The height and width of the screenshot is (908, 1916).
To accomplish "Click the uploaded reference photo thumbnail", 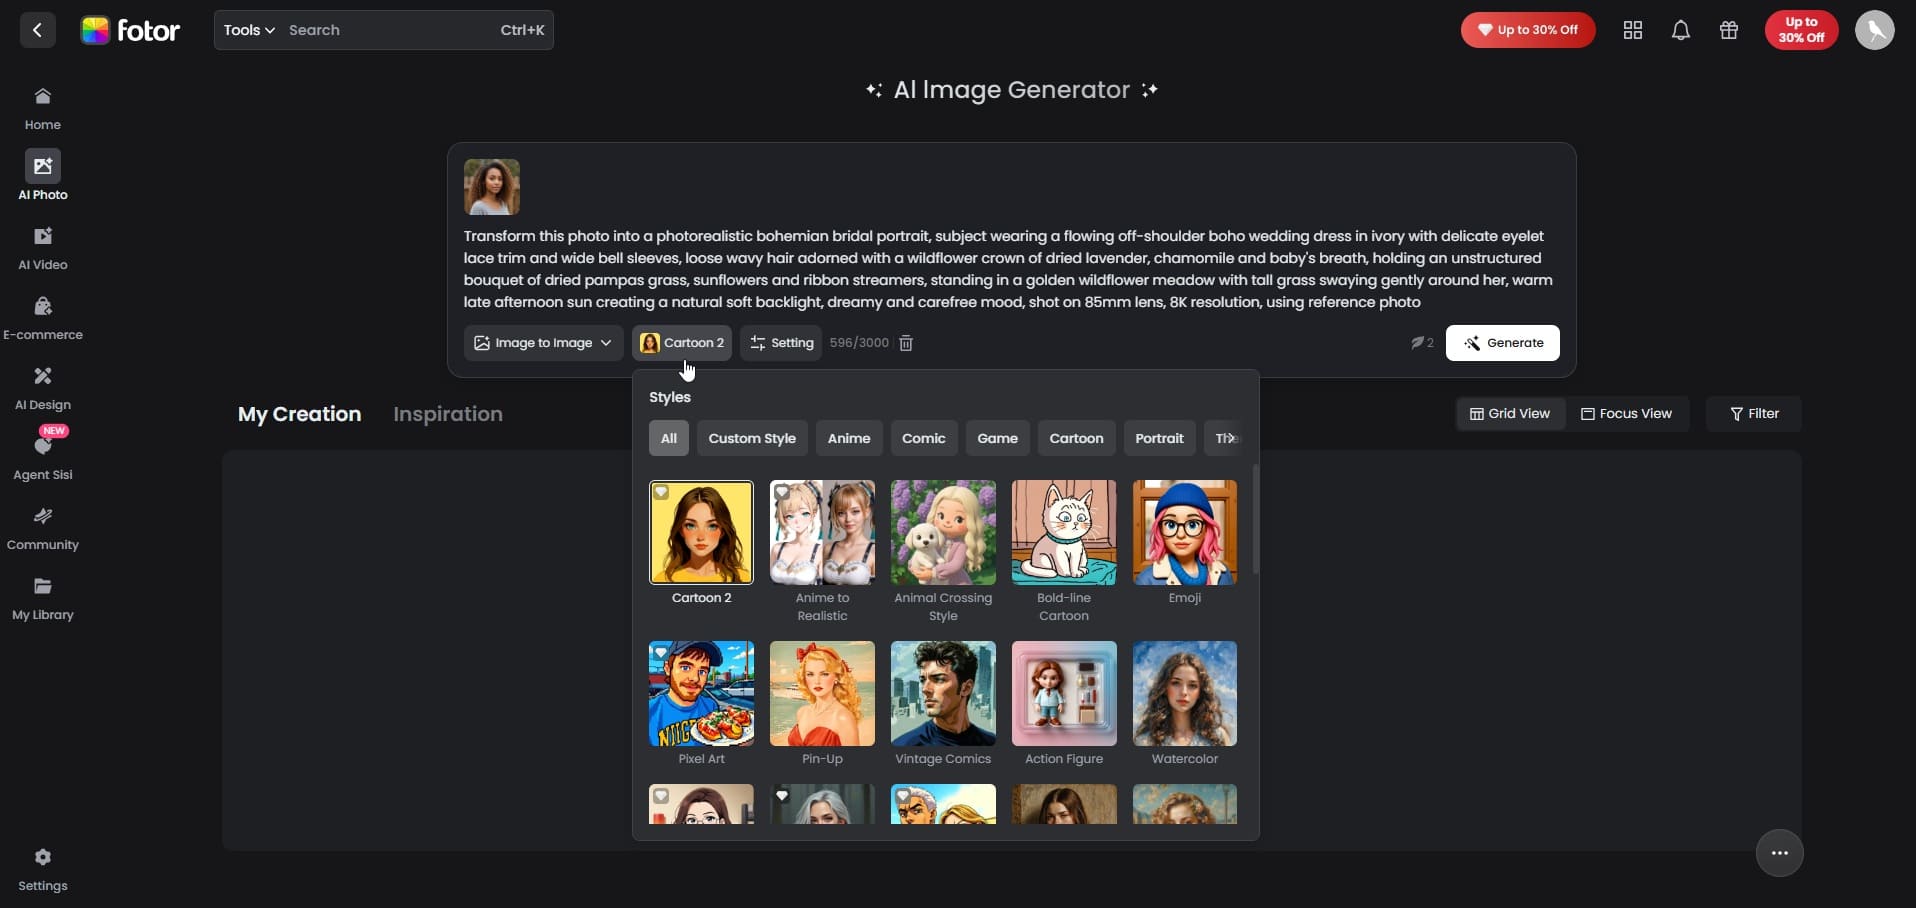I will click(x=491, y=187).
